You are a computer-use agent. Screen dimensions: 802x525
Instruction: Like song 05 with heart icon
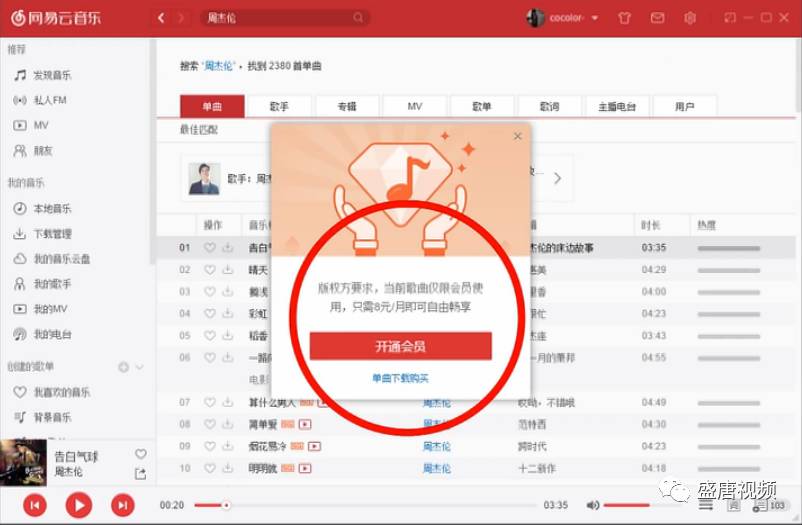click(210, 336)
